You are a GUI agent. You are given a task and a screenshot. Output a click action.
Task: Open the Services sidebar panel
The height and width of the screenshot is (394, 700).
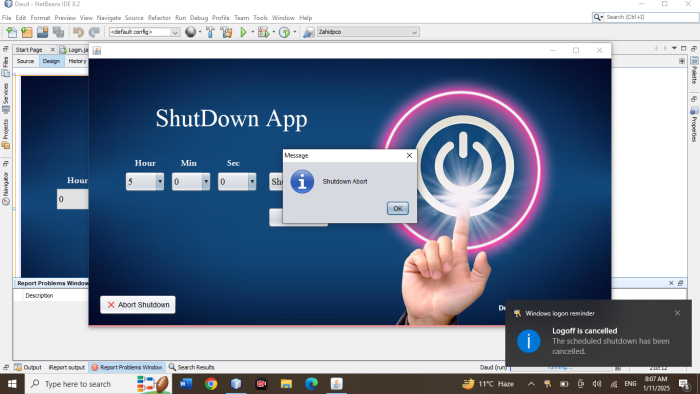click(5, 99)
